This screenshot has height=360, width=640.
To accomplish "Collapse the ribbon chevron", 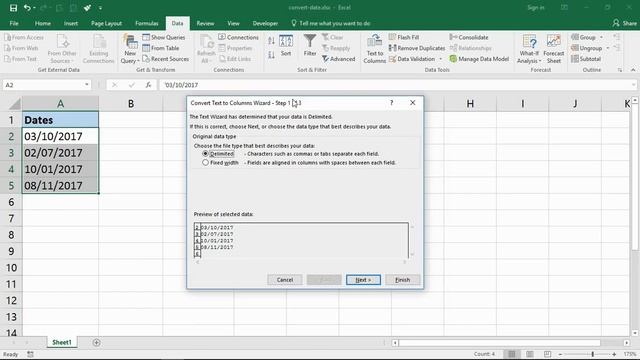I will pyautogui.click(x=633, y=70).
